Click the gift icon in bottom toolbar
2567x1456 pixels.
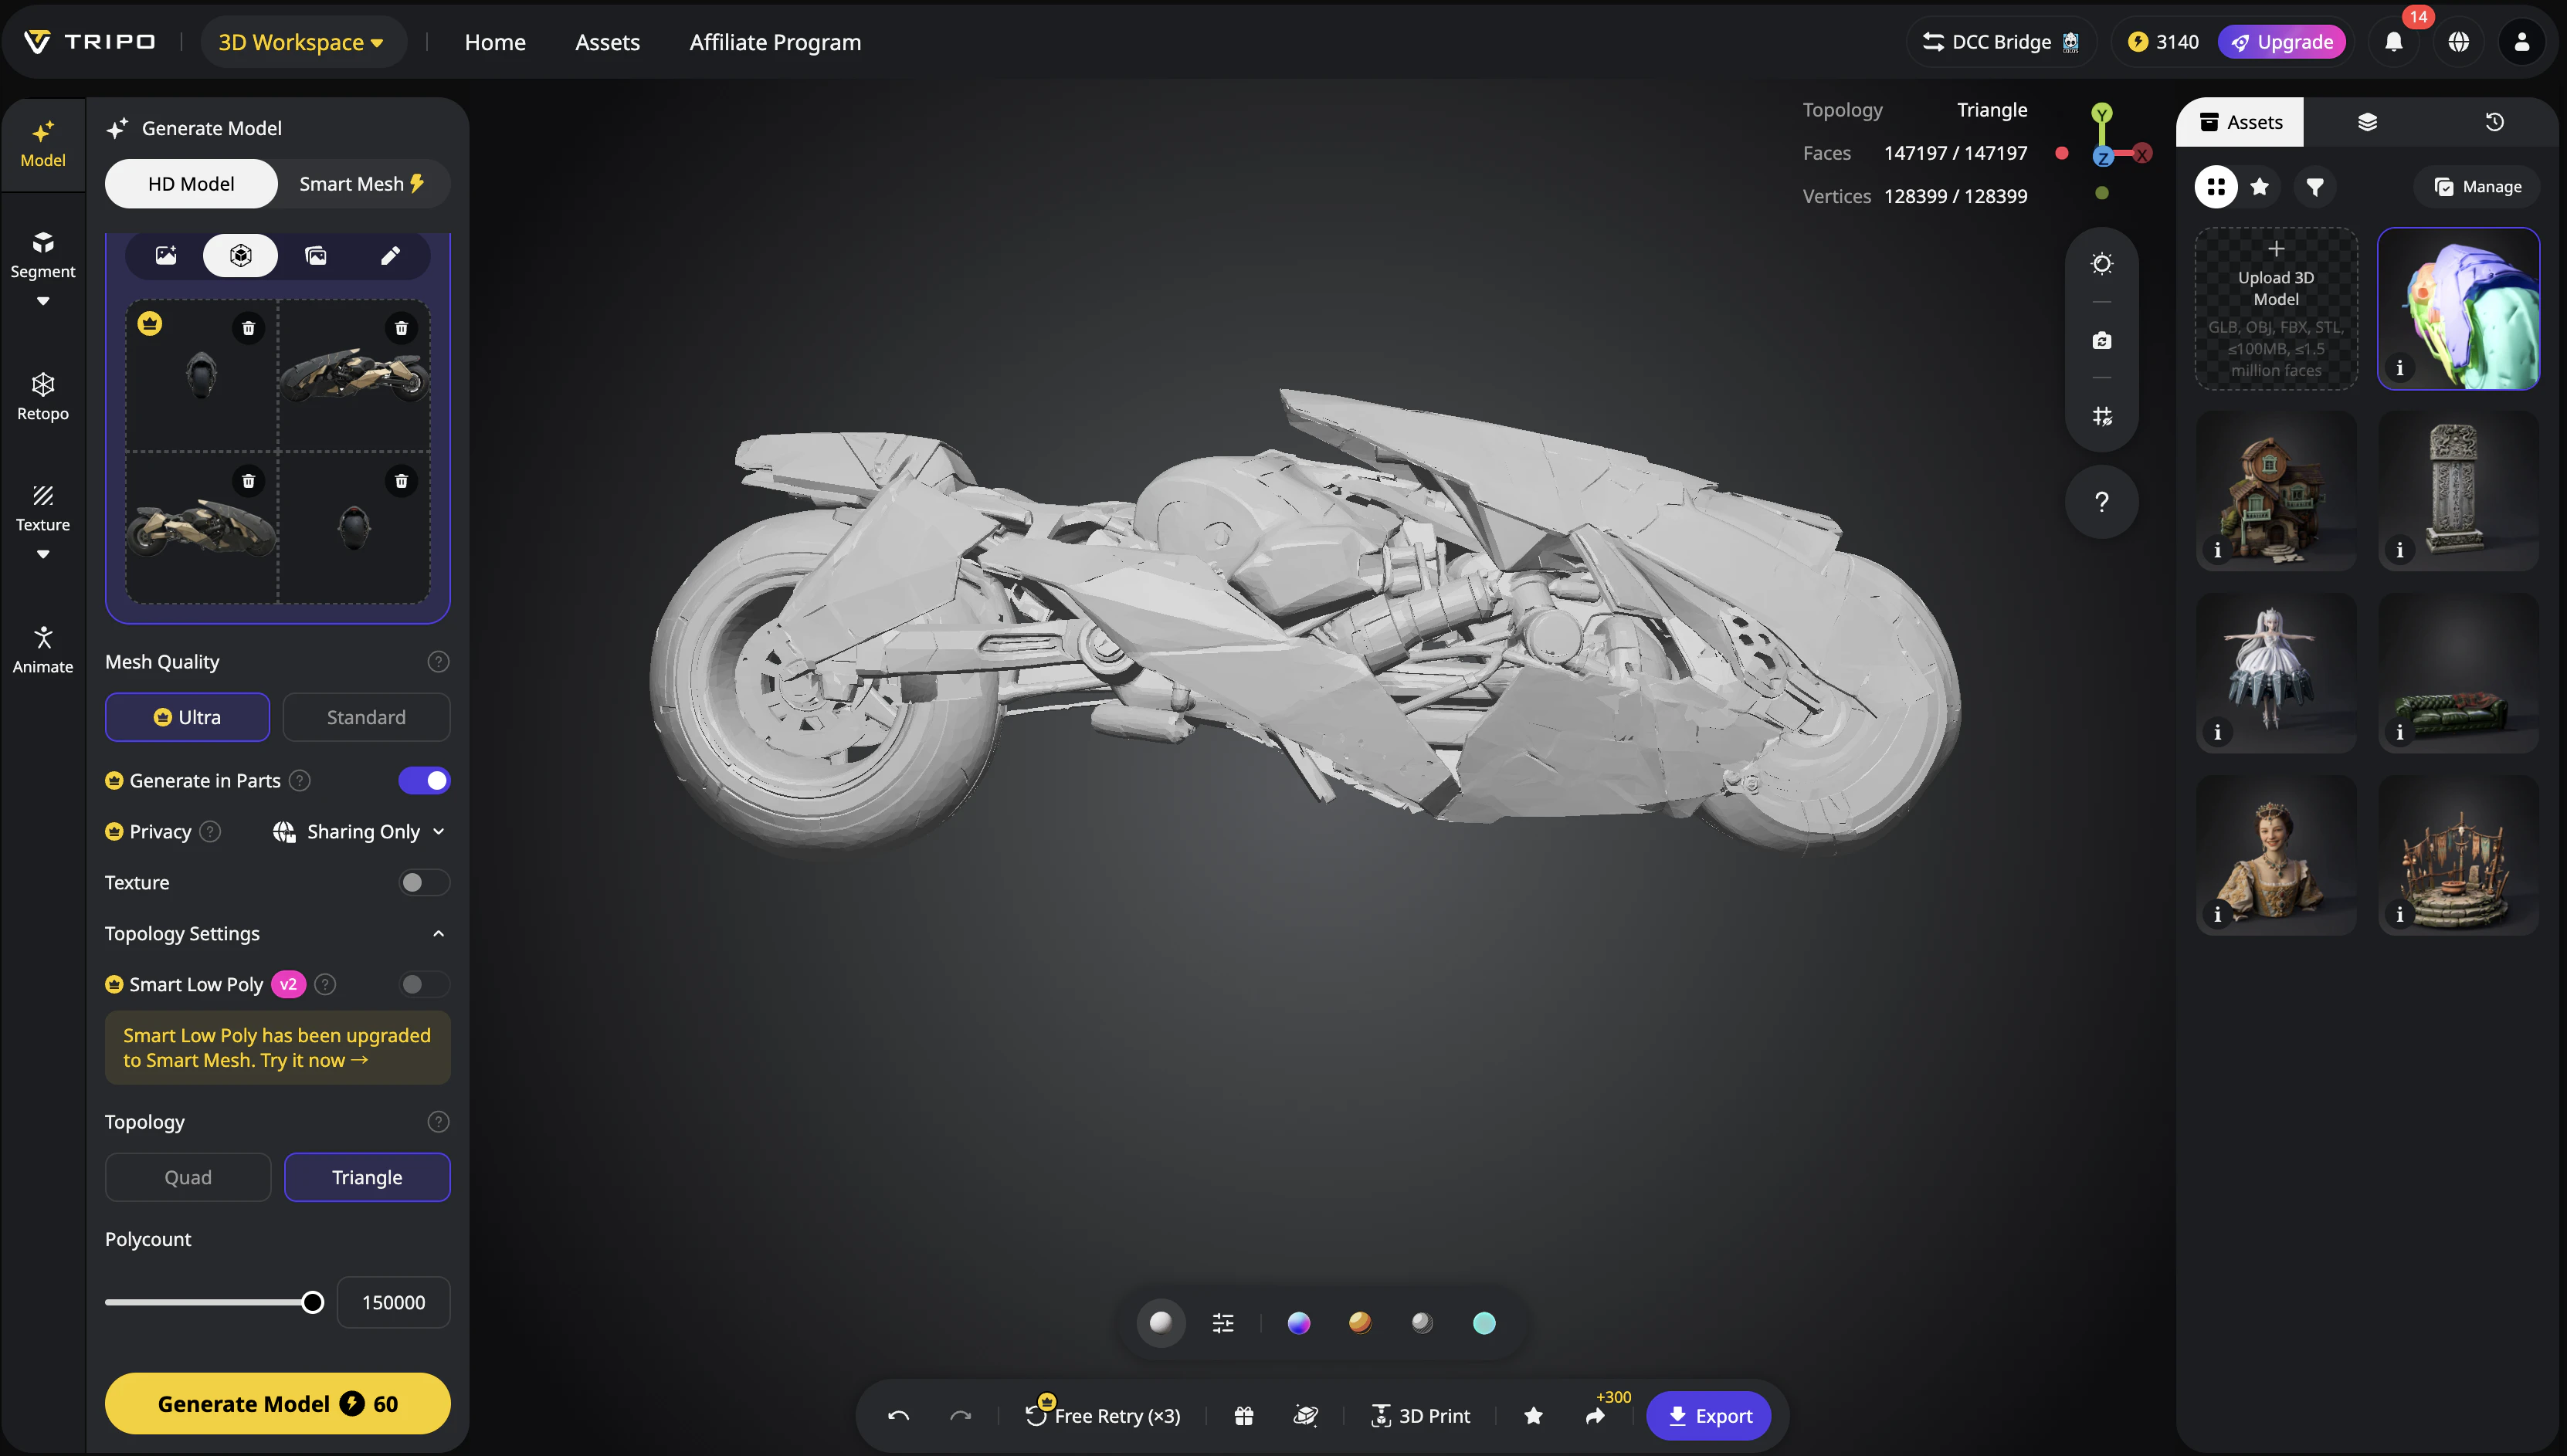coord(1244,1416)
